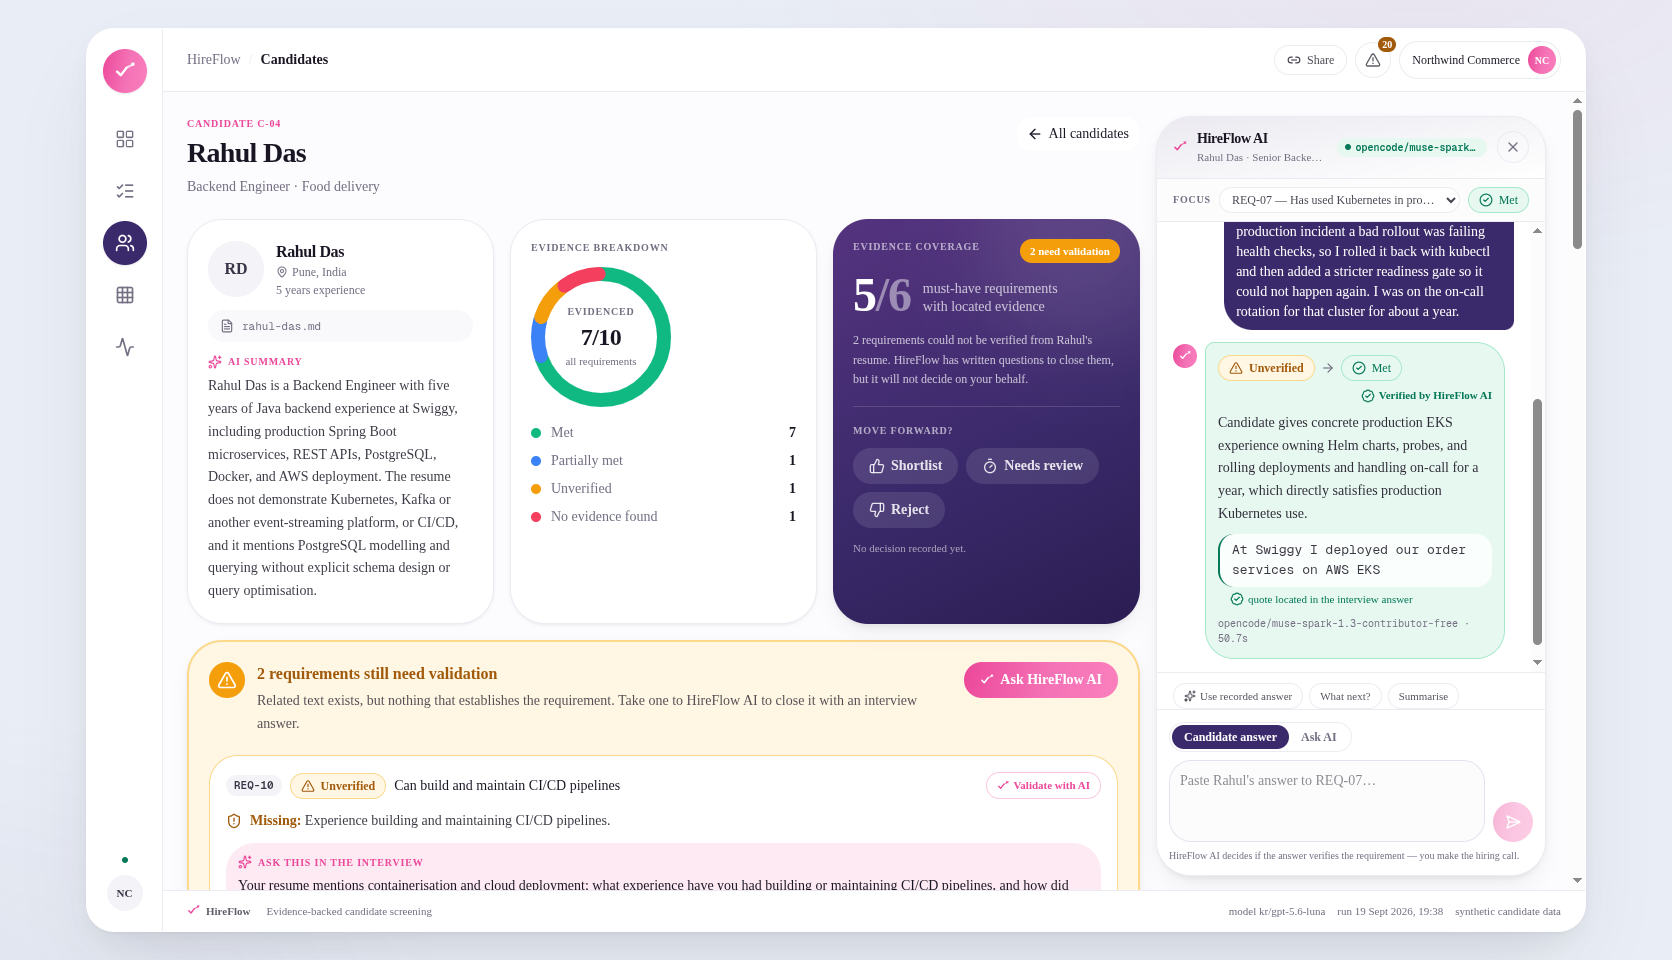
Task: Click the Use recorded answer chip
Action: pyautogui.click(x=1238, y=696)
